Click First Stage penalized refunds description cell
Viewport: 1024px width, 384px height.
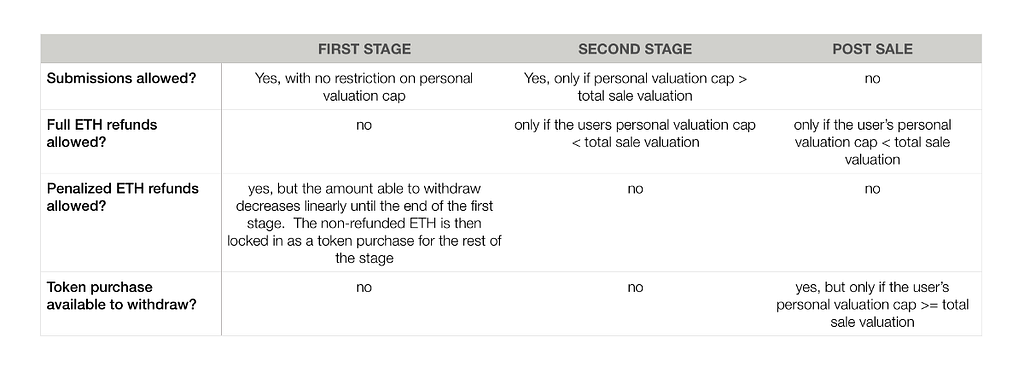tap(364, 223)
